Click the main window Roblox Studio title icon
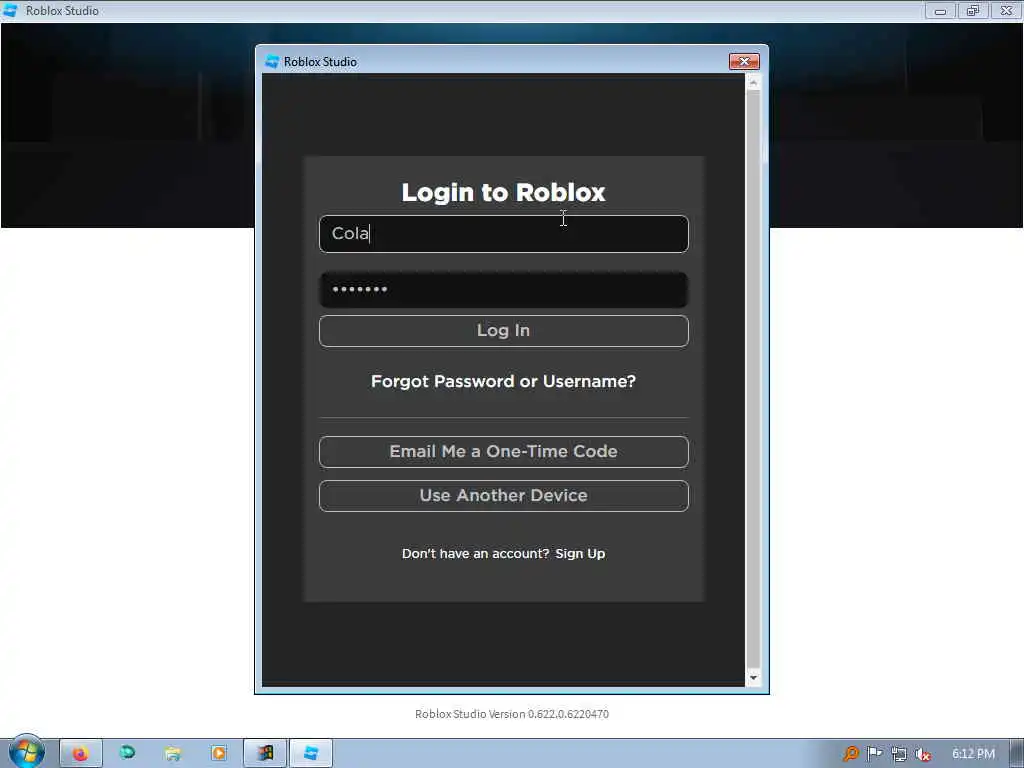Viewport: 1024px width, 768px height. pos(10,10)
